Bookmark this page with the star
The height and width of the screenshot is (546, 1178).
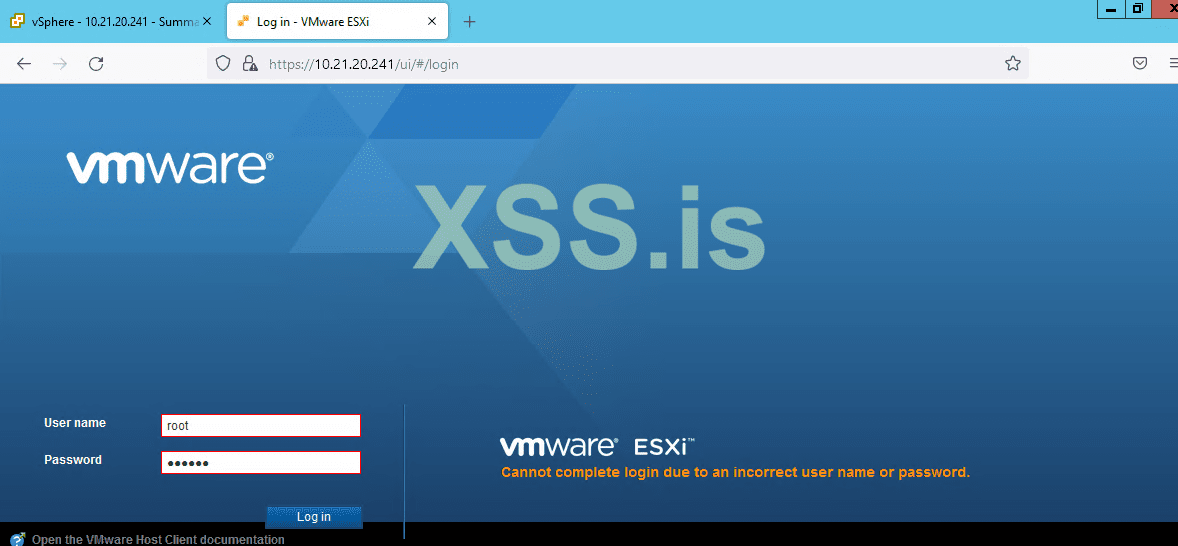1013,64
